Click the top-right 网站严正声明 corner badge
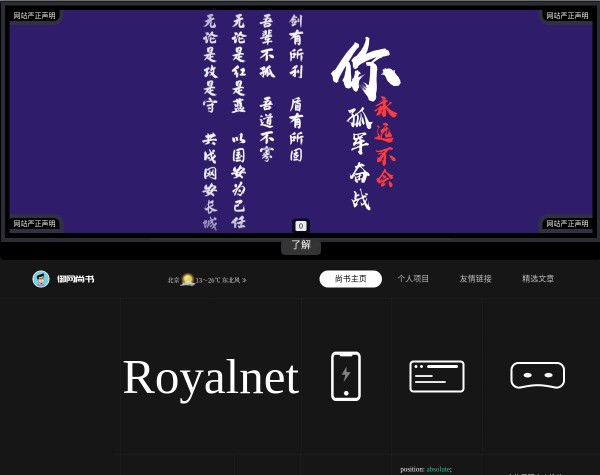The width and height of the screenshot is (600, 475). click(567, 15)
